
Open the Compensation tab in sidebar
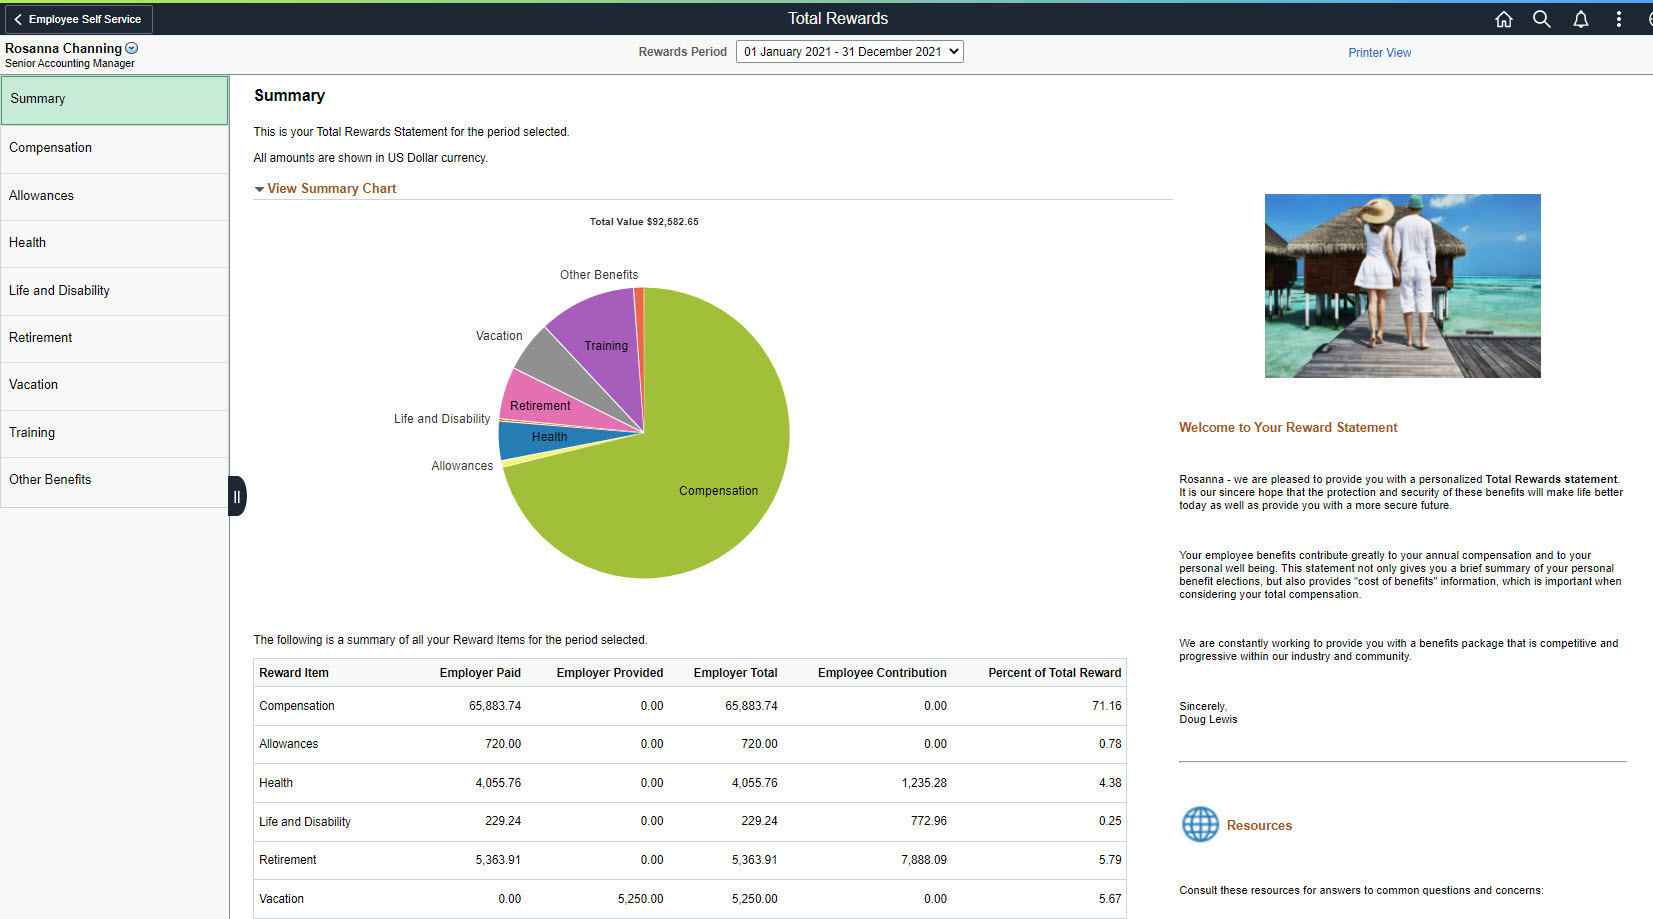coord(114,148)
